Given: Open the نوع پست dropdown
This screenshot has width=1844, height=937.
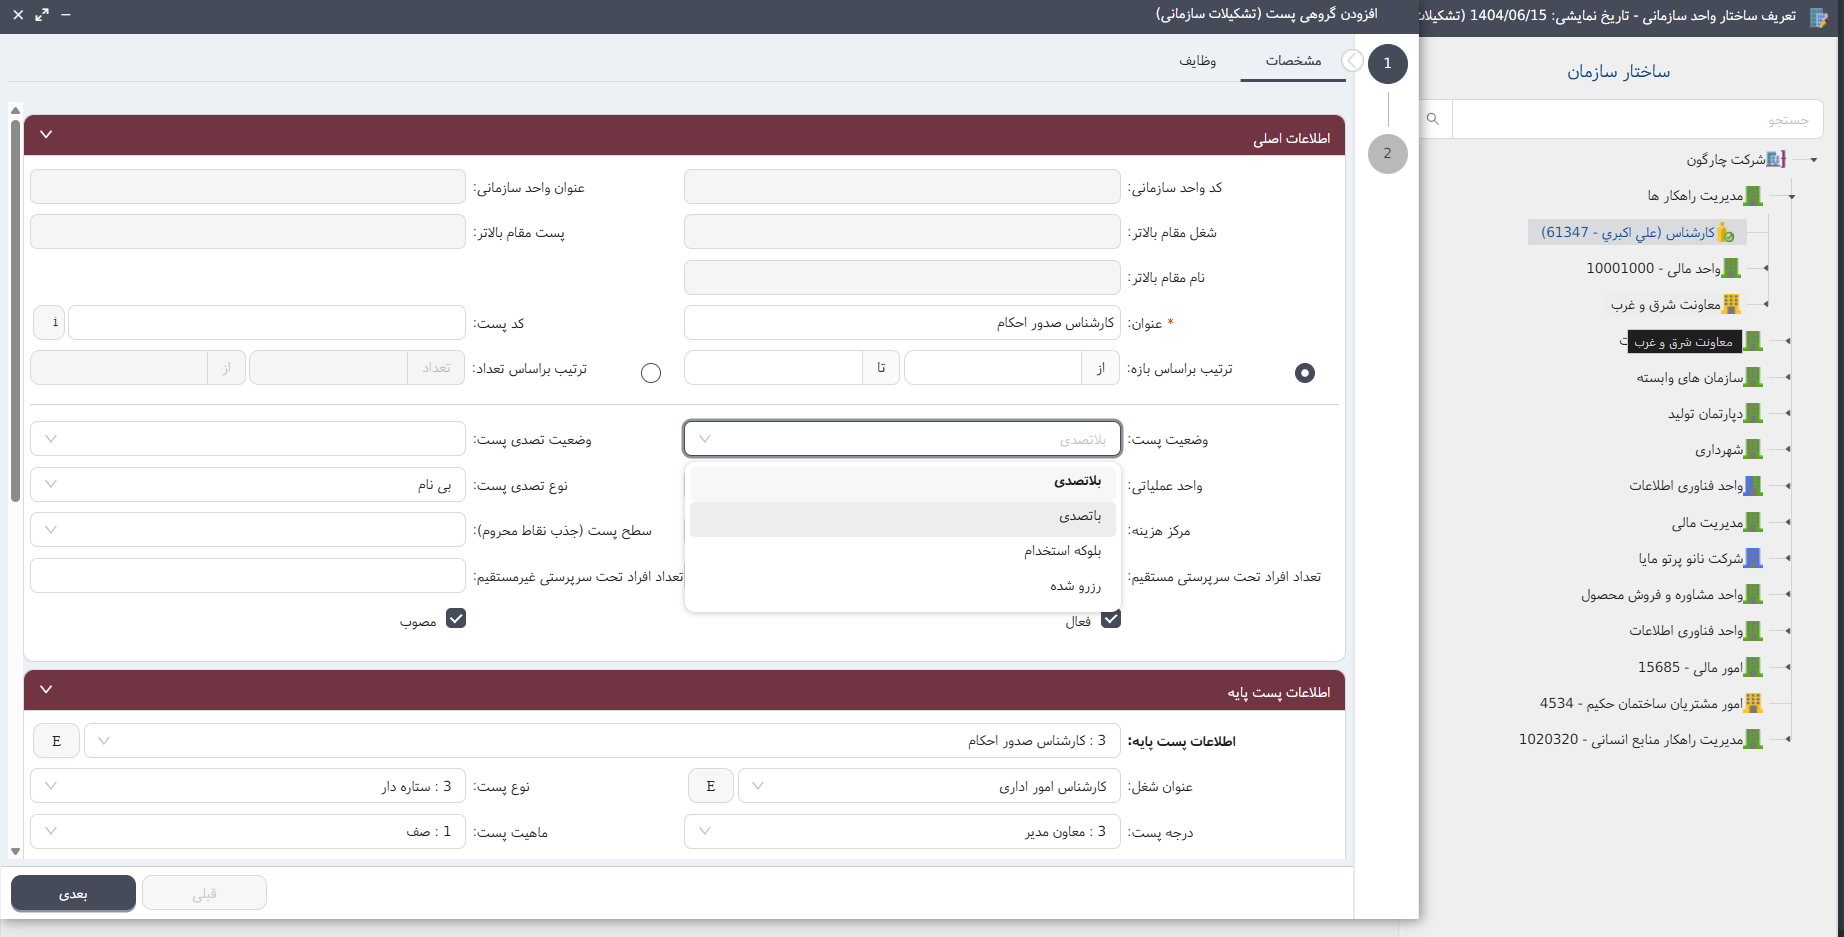Looking at the screenshot, I should pyautogui.click(x=248, y=787).
